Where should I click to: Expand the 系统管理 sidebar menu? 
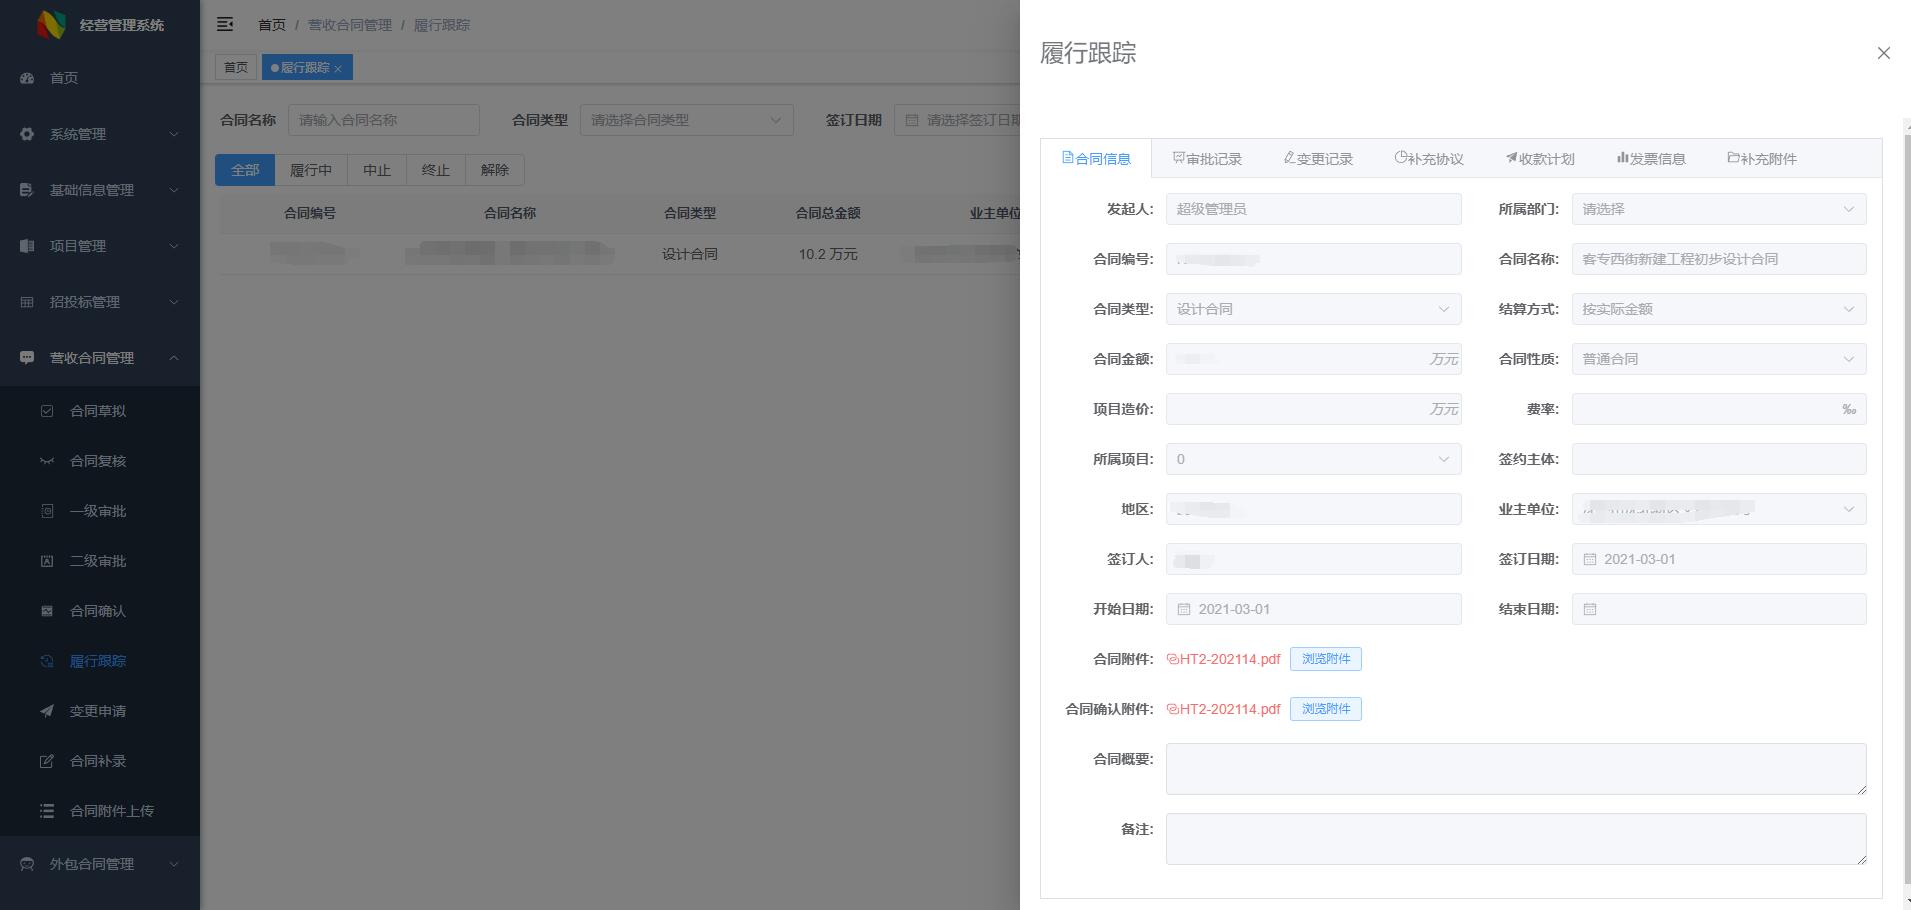173,134
